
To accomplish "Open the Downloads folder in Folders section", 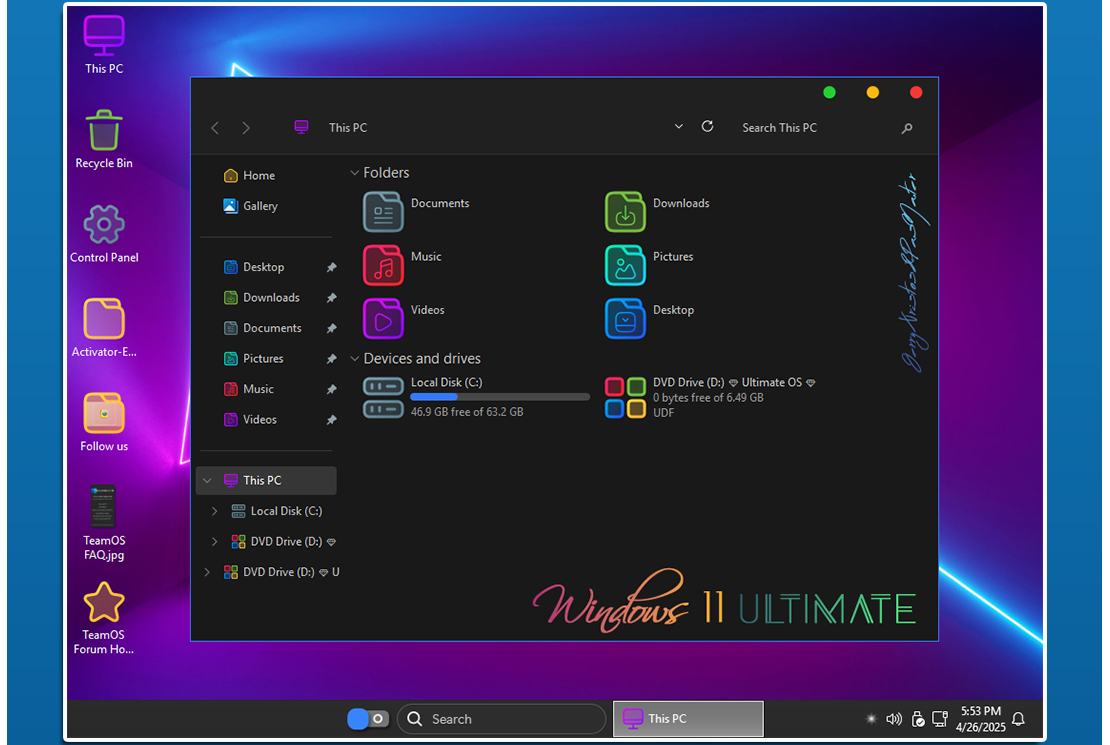I will 625,212.
